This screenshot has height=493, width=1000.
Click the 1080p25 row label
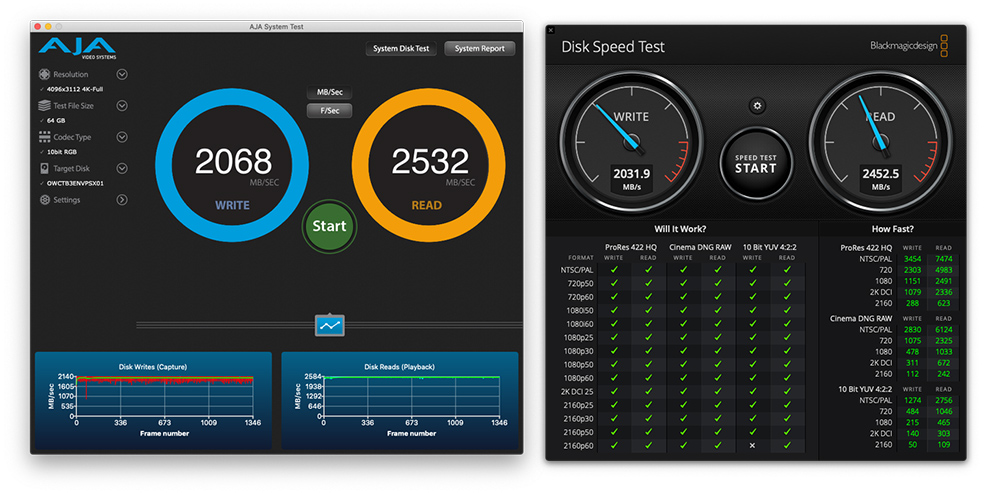click(580, 337)
